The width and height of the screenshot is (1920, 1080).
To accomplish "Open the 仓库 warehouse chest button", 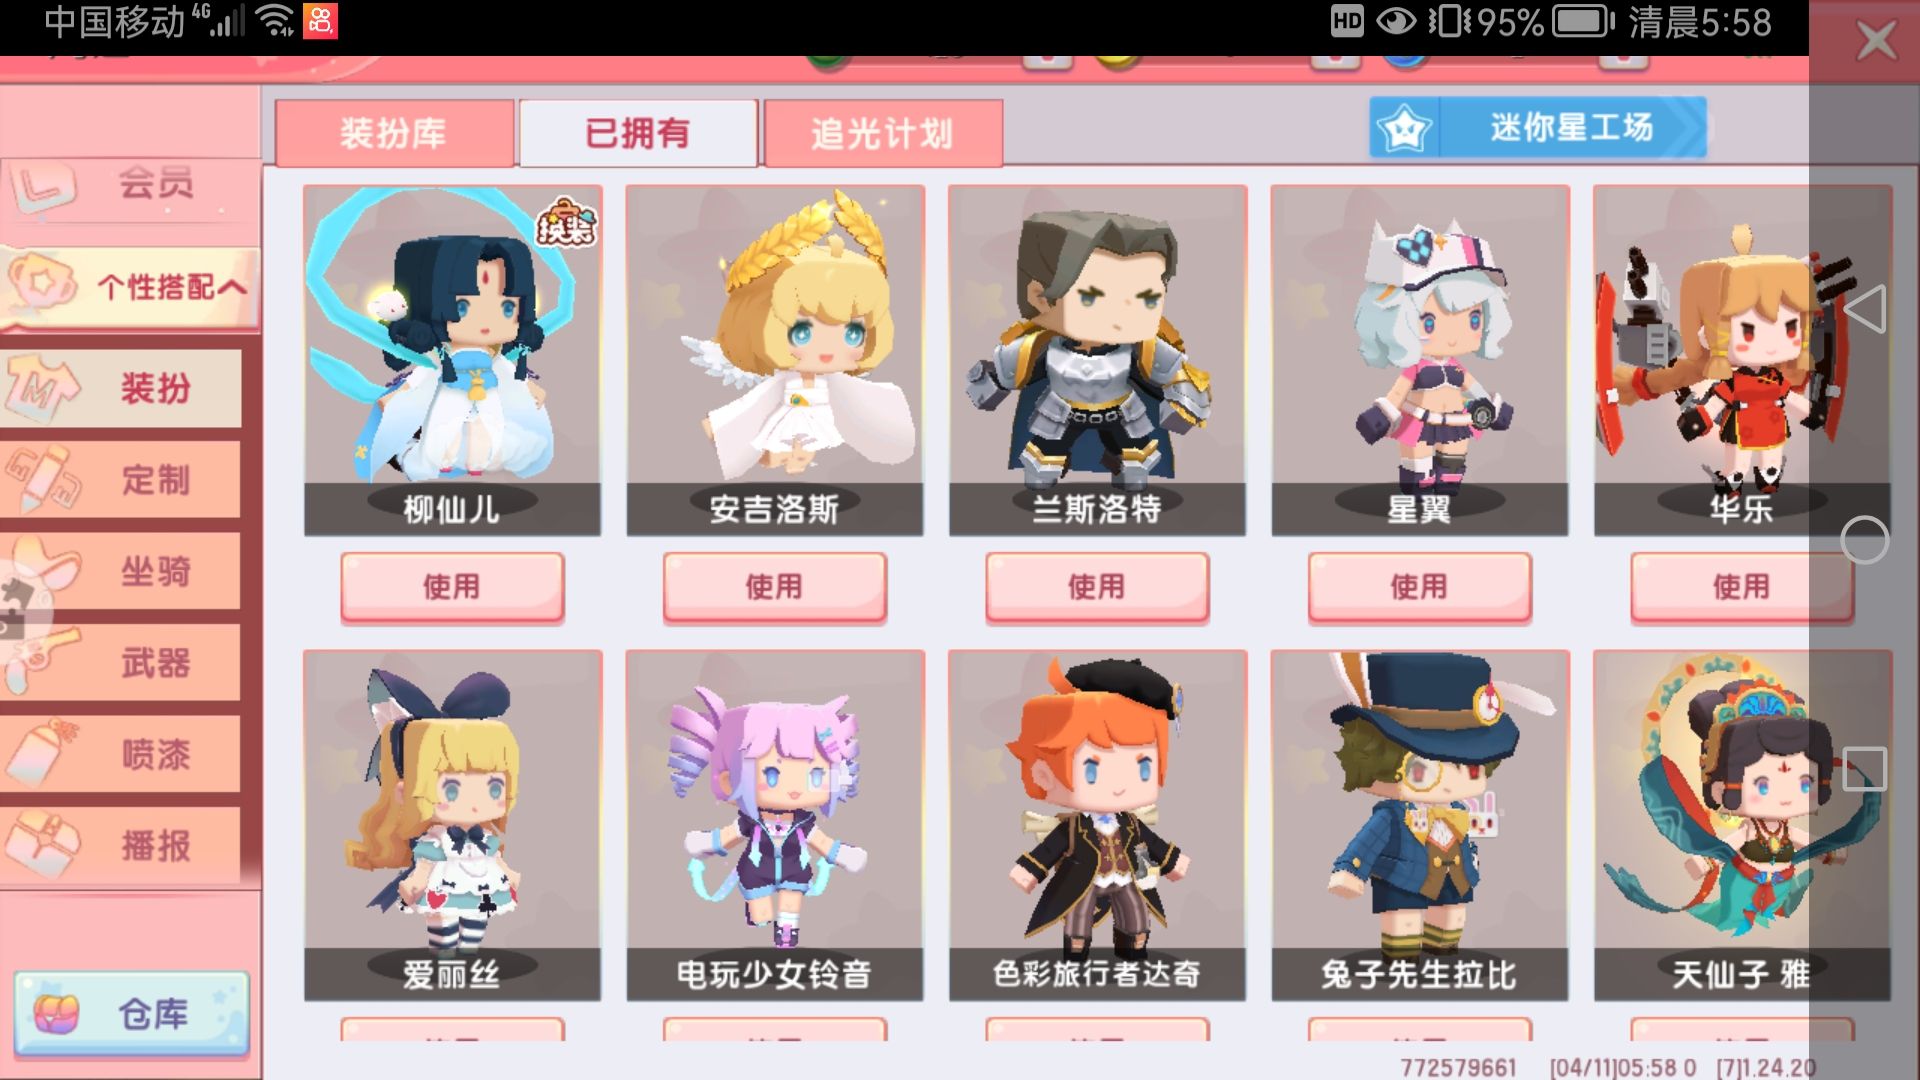I will [x=131, y=1014].
